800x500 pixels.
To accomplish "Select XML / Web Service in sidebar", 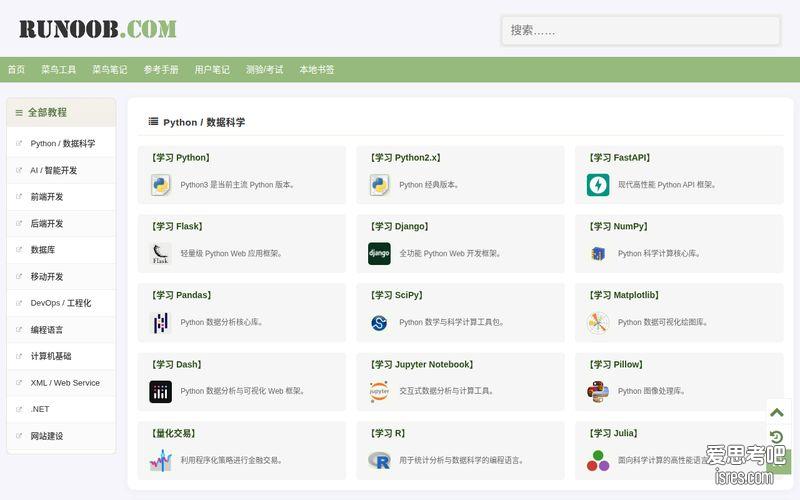I will coord(65,383).
